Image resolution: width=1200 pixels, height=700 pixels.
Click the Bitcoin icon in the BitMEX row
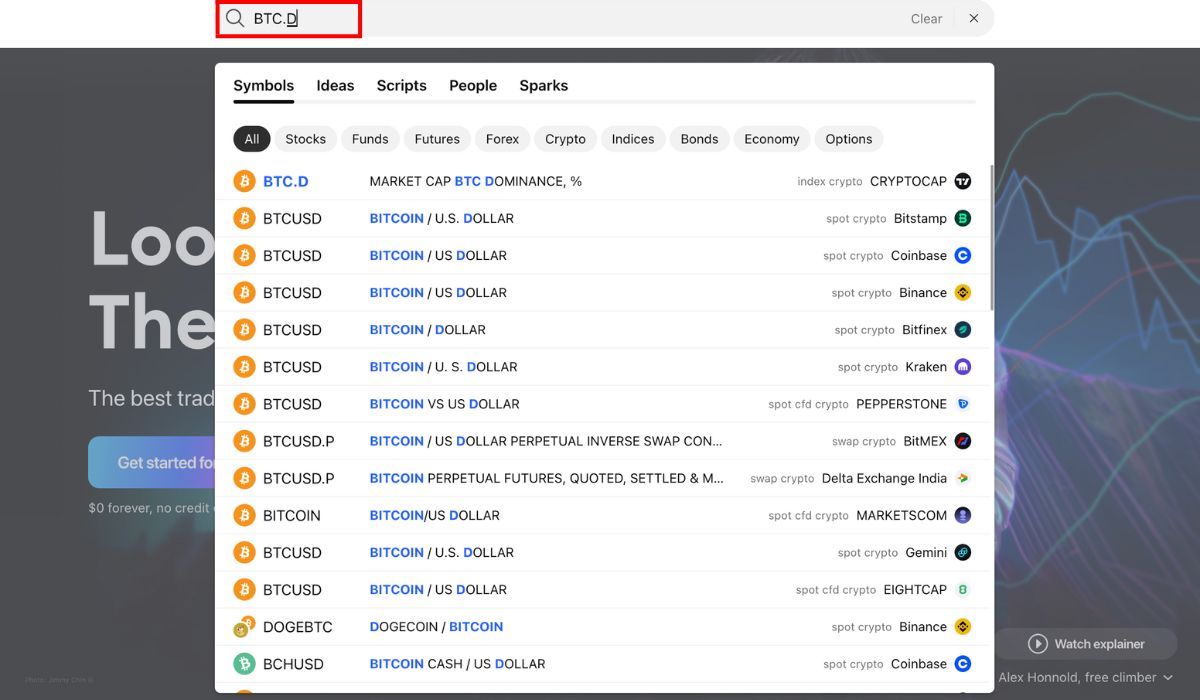[244, 441]
